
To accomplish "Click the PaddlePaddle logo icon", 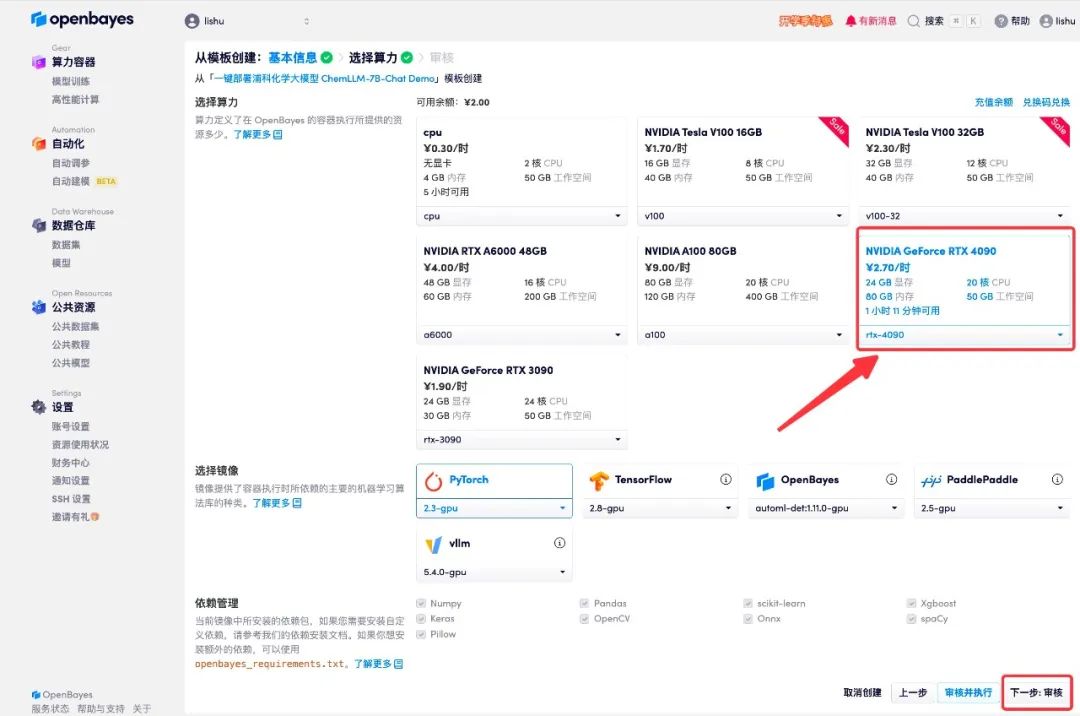I will [x=931, y=481].
